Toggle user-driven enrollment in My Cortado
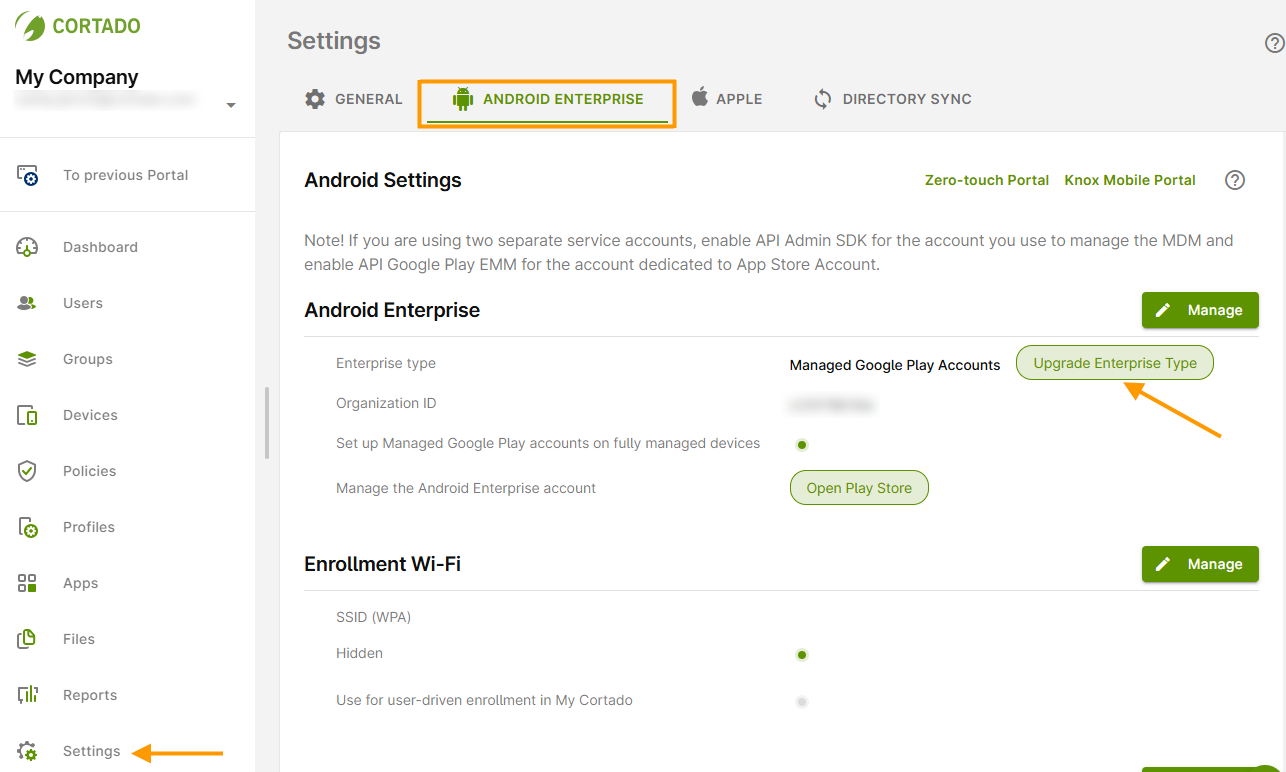 pos(802,702)
